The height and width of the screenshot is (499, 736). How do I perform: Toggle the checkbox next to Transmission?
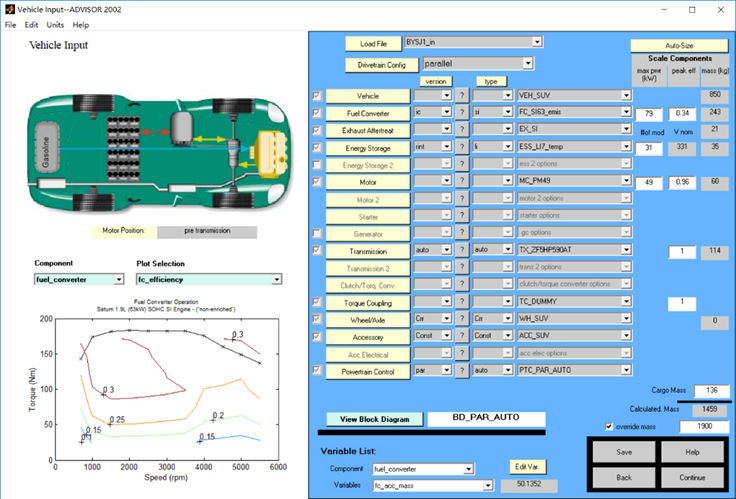318,250
